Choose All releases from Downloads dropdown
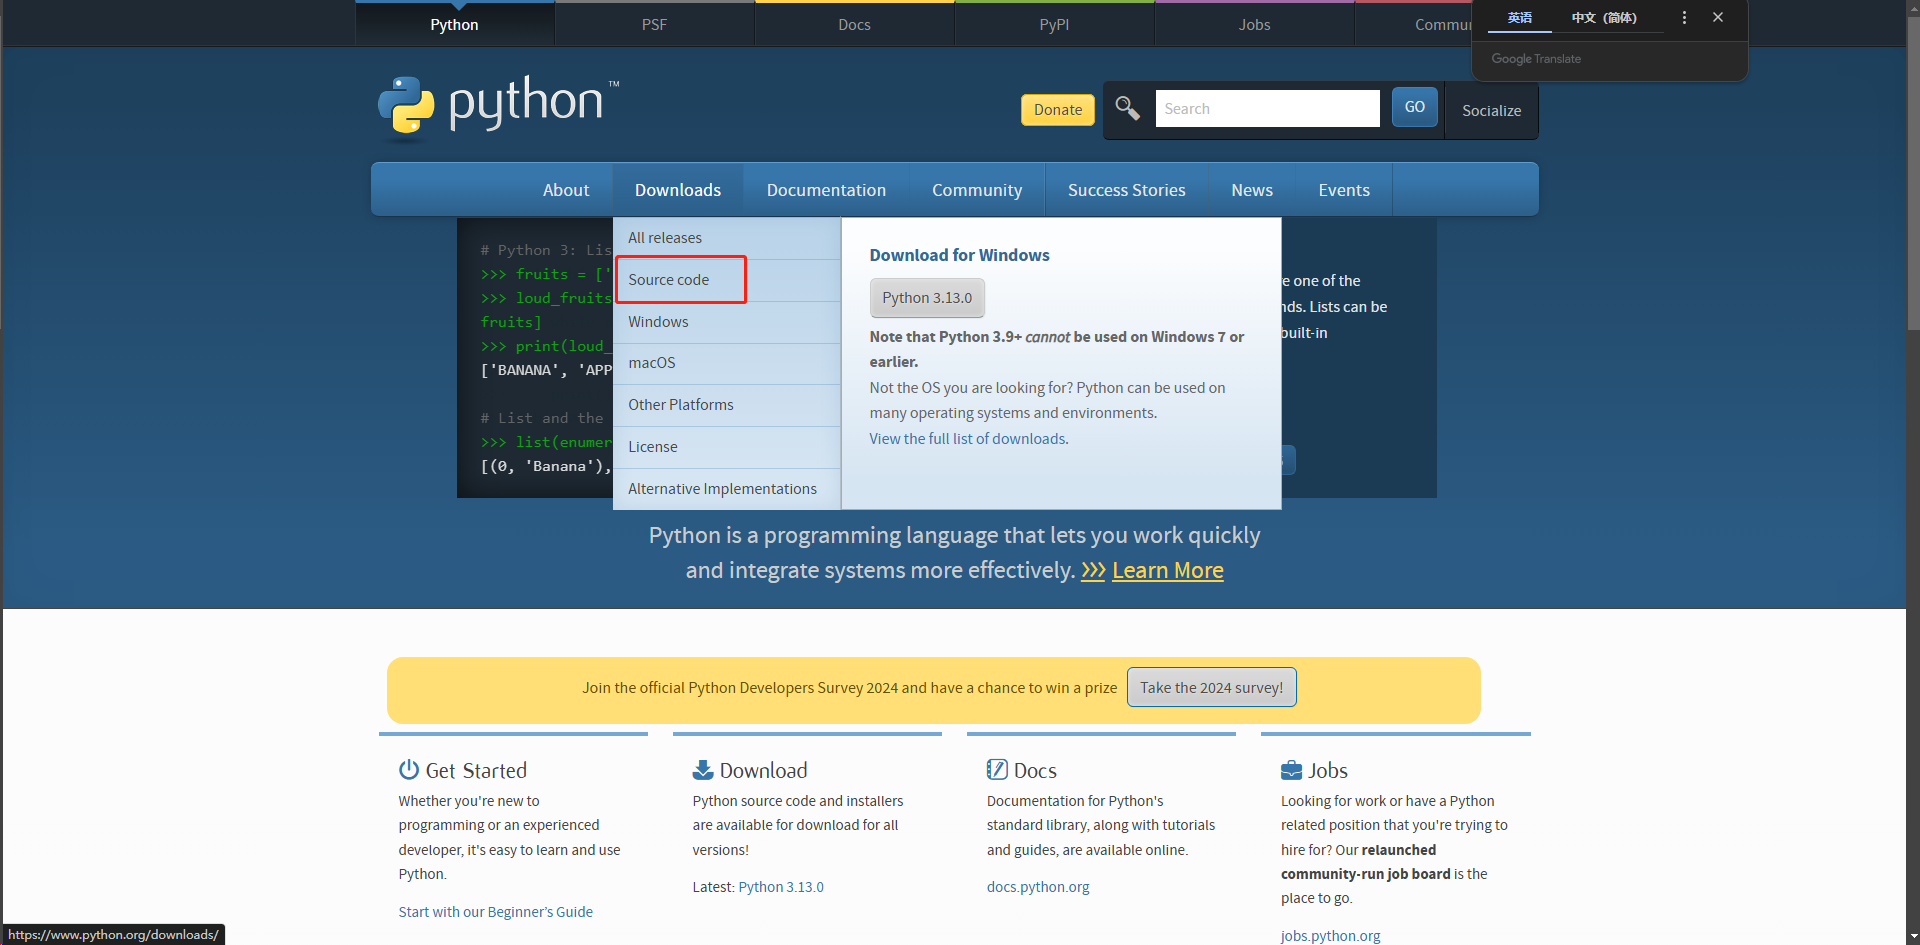1920x945 pixels. click(x=726, y=238)
